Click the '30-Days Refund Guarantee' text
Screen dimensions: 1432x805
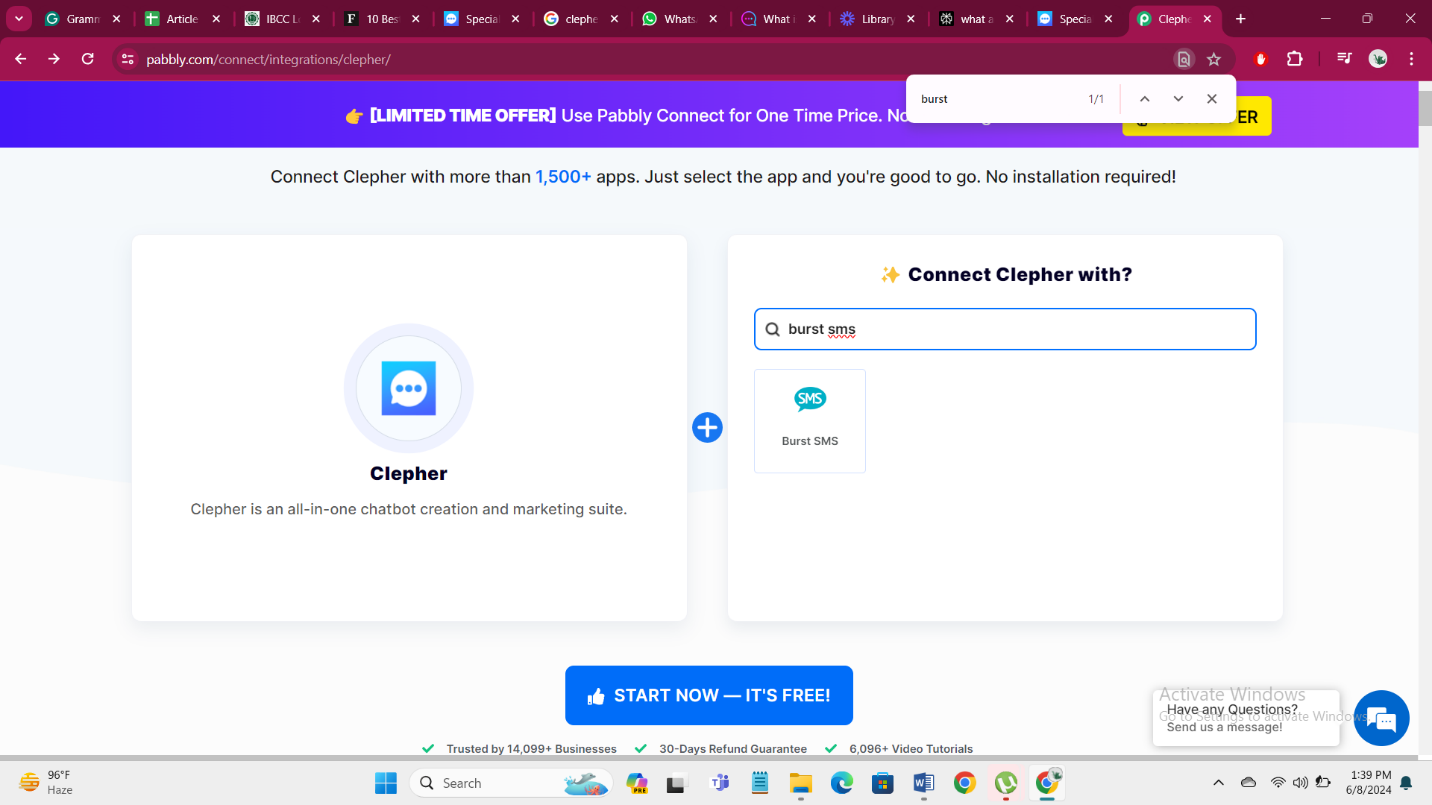[733, 749]
